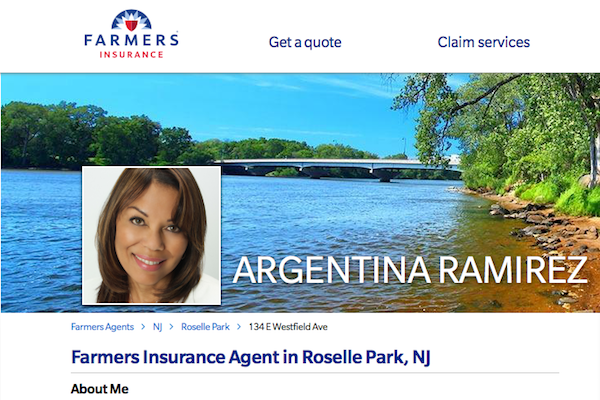Open the Get a quote page
Screen dimensions: 600x400
305,42
